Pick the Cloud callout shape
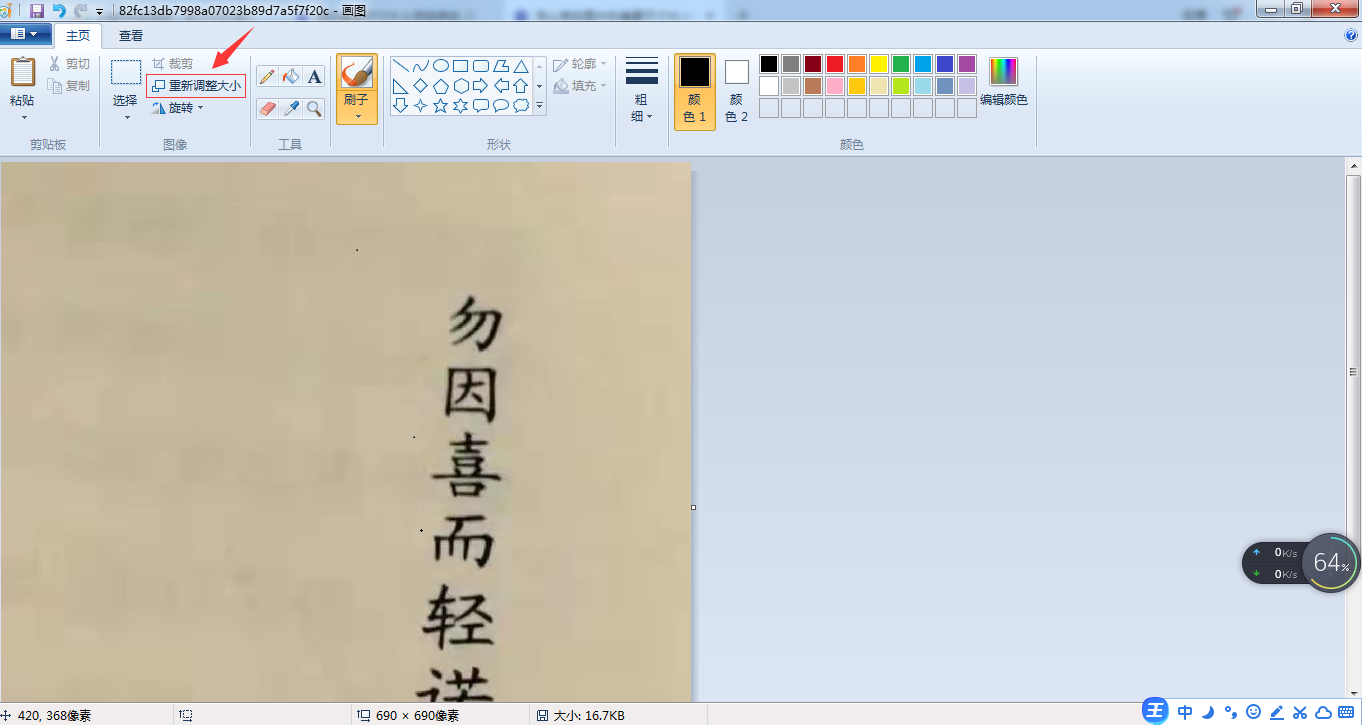 pos(520,105)
